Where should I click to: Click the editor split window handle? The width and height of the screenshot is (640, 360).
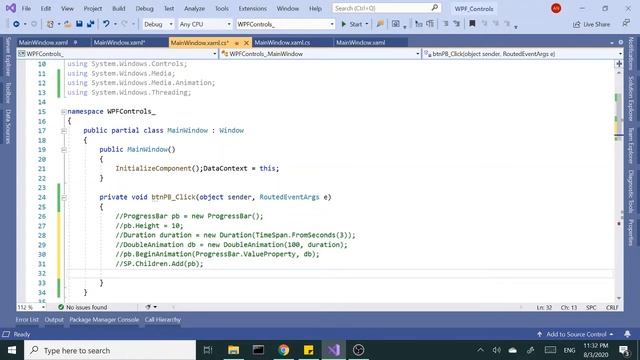tap(619, 64)
